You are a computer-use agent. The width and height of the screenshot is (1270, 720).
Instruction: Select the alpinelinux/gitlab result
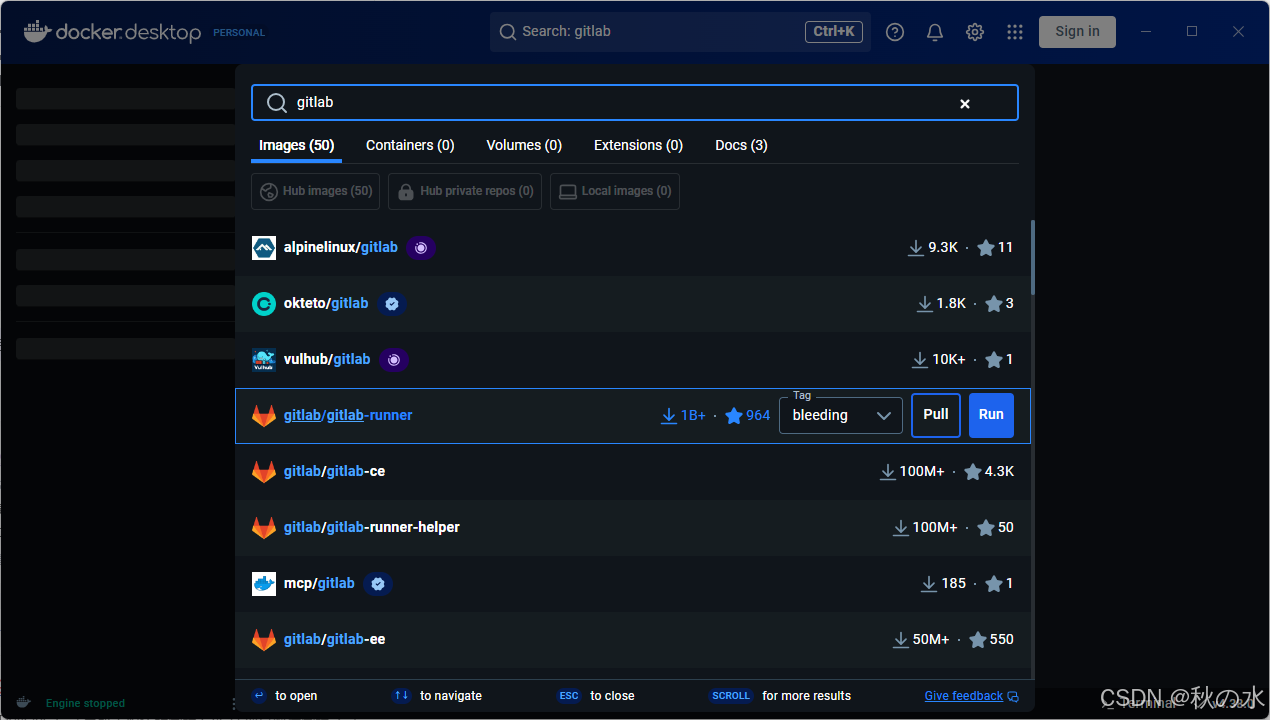pyautogui.click(x=632, y=247)
